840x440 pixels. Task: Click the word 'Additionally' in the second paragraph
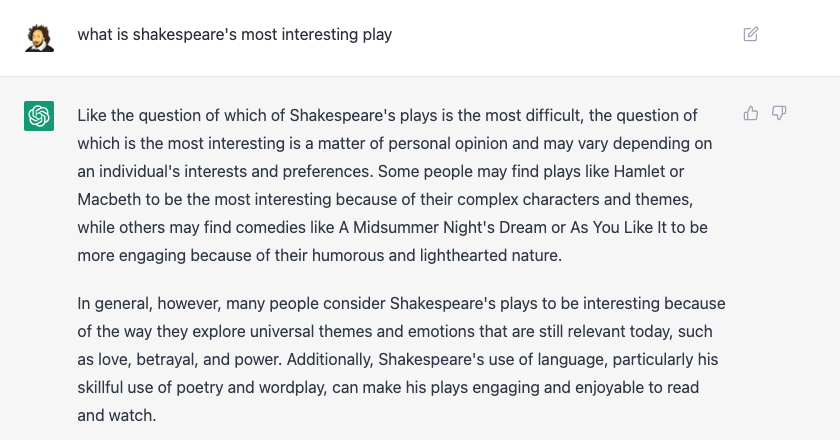(329, 359)
